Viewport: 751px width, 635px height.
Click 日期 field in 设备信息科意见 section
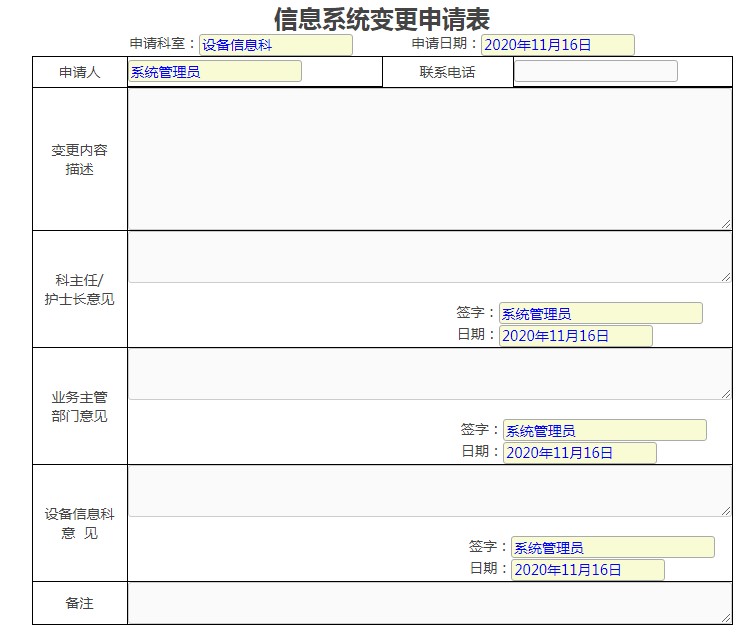click(587, 570)
